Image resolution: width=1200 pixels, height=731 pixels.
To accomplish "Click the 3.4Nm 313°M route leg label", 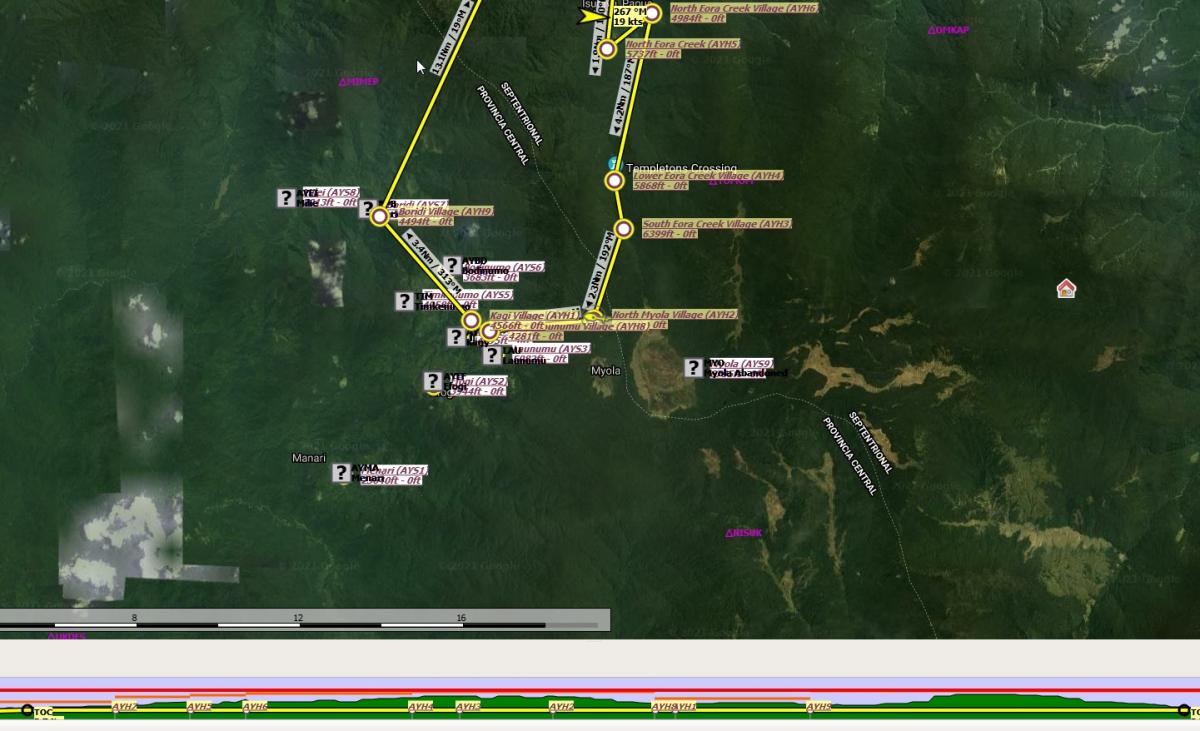I will 434,260.
